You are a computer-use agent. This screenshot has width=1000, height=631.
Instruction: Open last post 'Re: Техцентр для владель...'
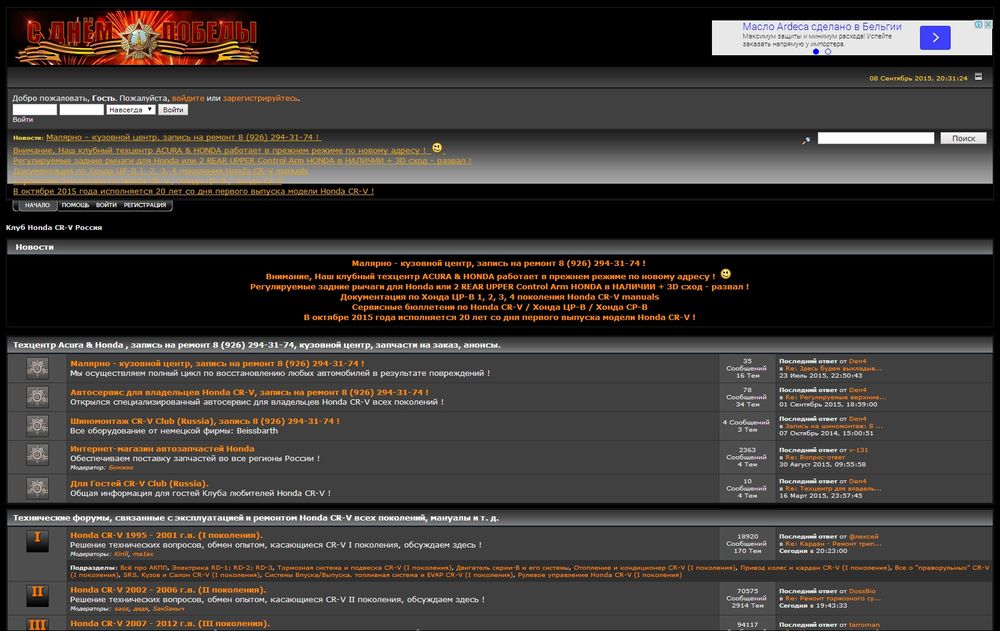[833, 488]
